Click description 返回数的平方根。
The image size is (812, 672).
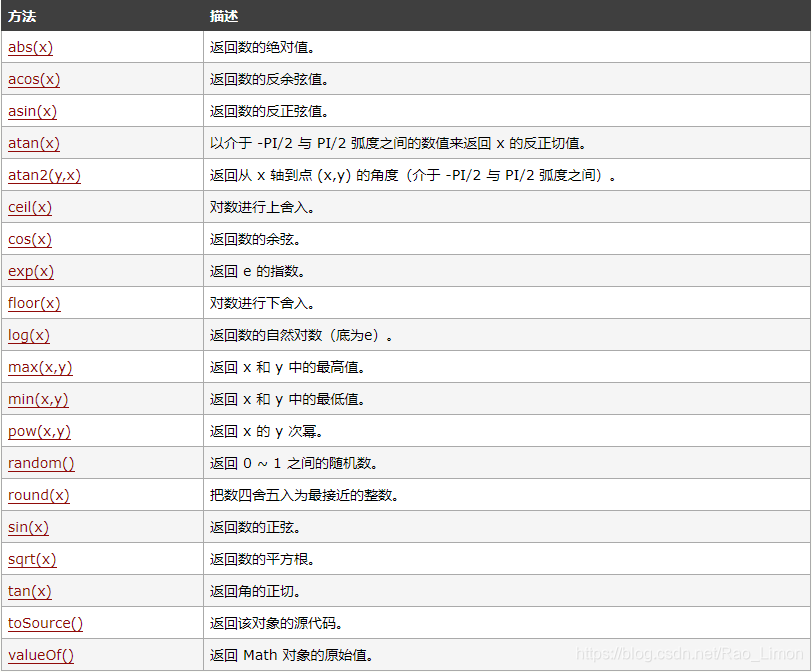[262, 560]
